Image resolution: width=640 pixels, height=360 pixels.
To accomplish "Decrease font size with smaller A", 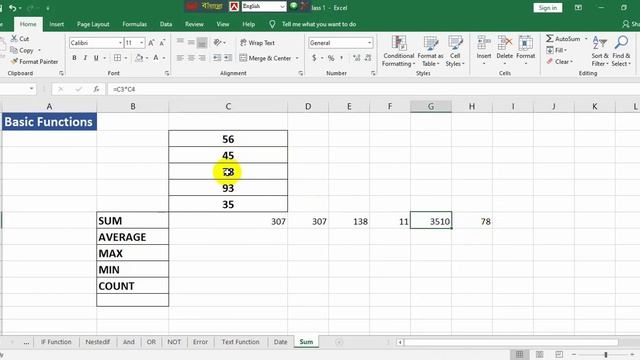I will pyautogui.click(x=162, y=43).
